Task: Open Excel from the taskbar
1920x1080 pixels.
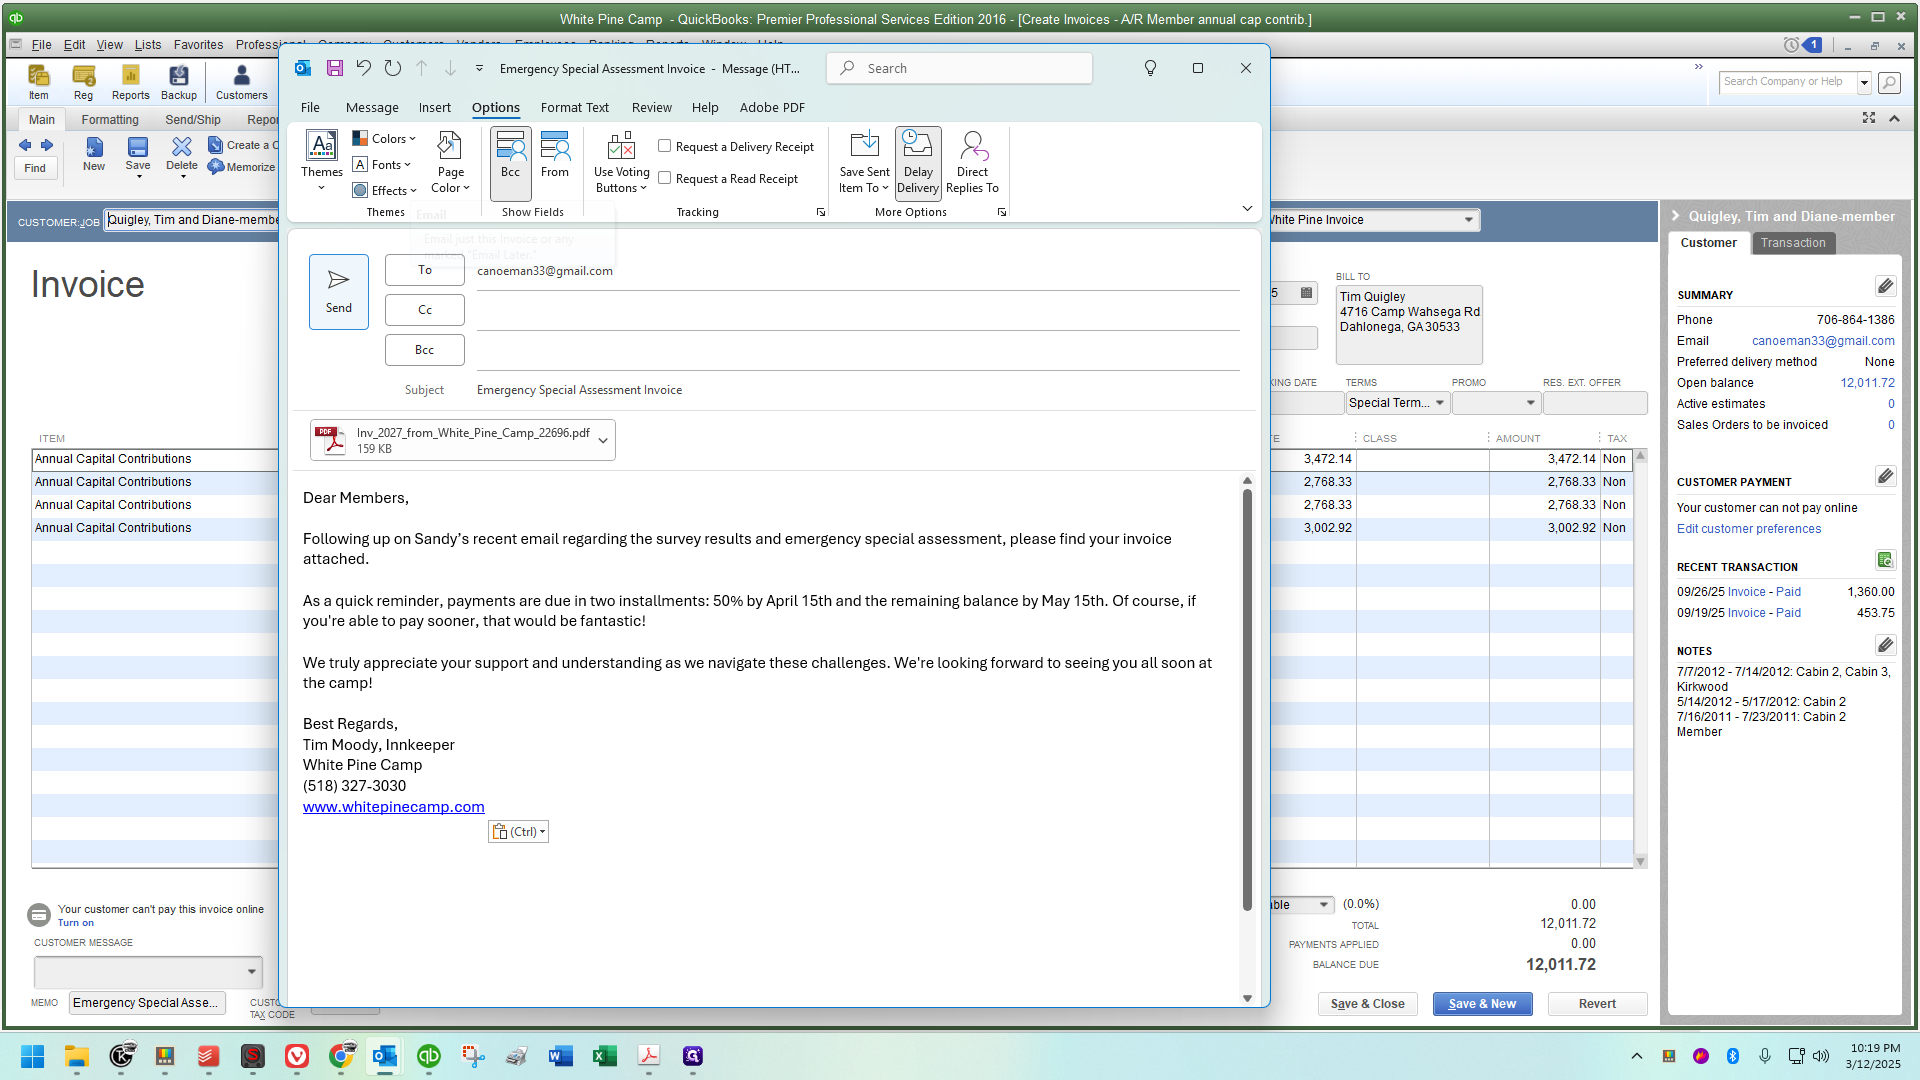Action: pyautogui.click(x=604, y=1056)
